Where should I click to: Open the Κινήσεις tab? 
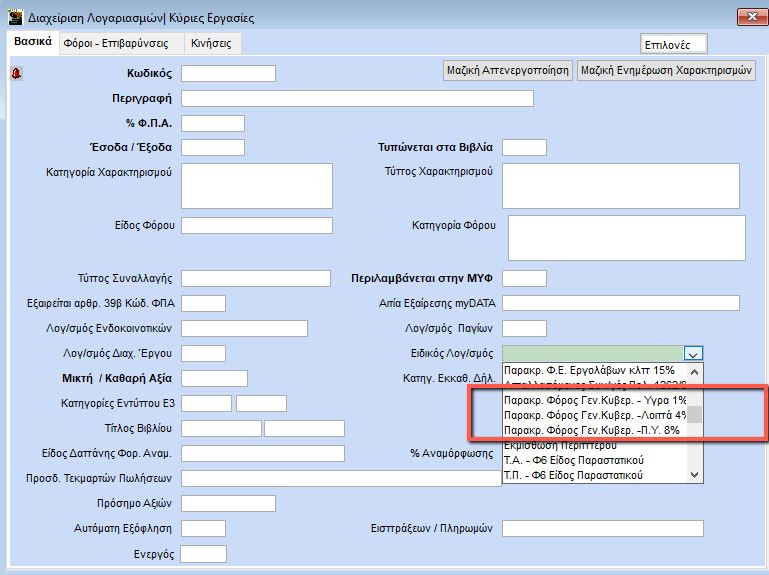[211, 44]
